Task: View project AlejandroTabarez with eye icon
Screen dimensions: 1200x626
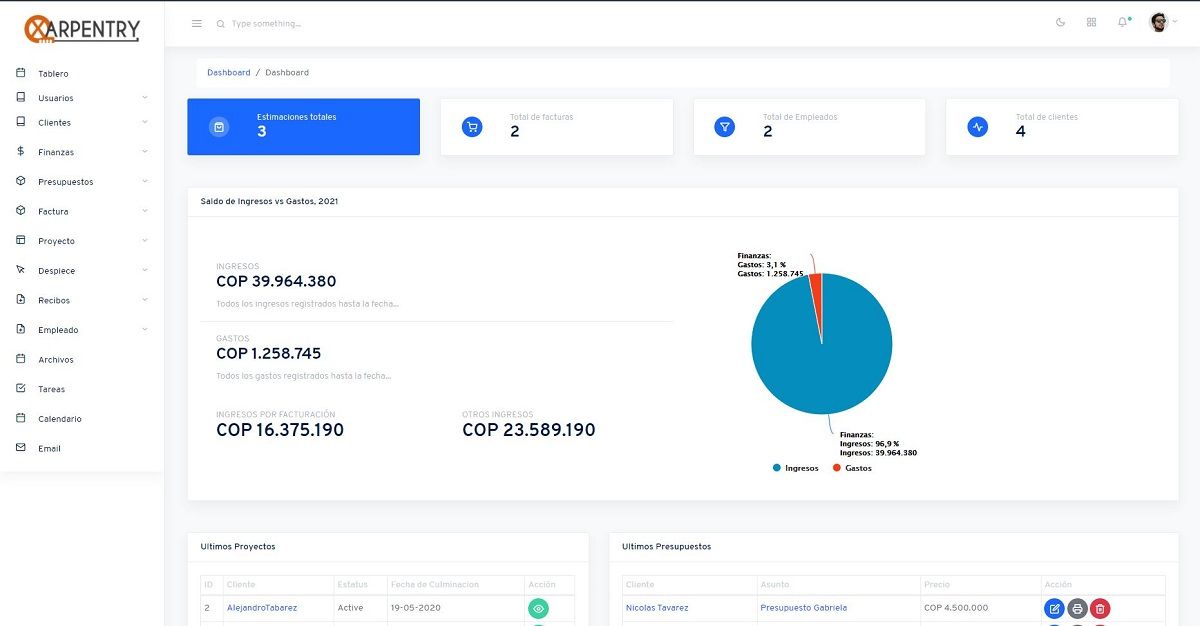Action: click(538, 608)
